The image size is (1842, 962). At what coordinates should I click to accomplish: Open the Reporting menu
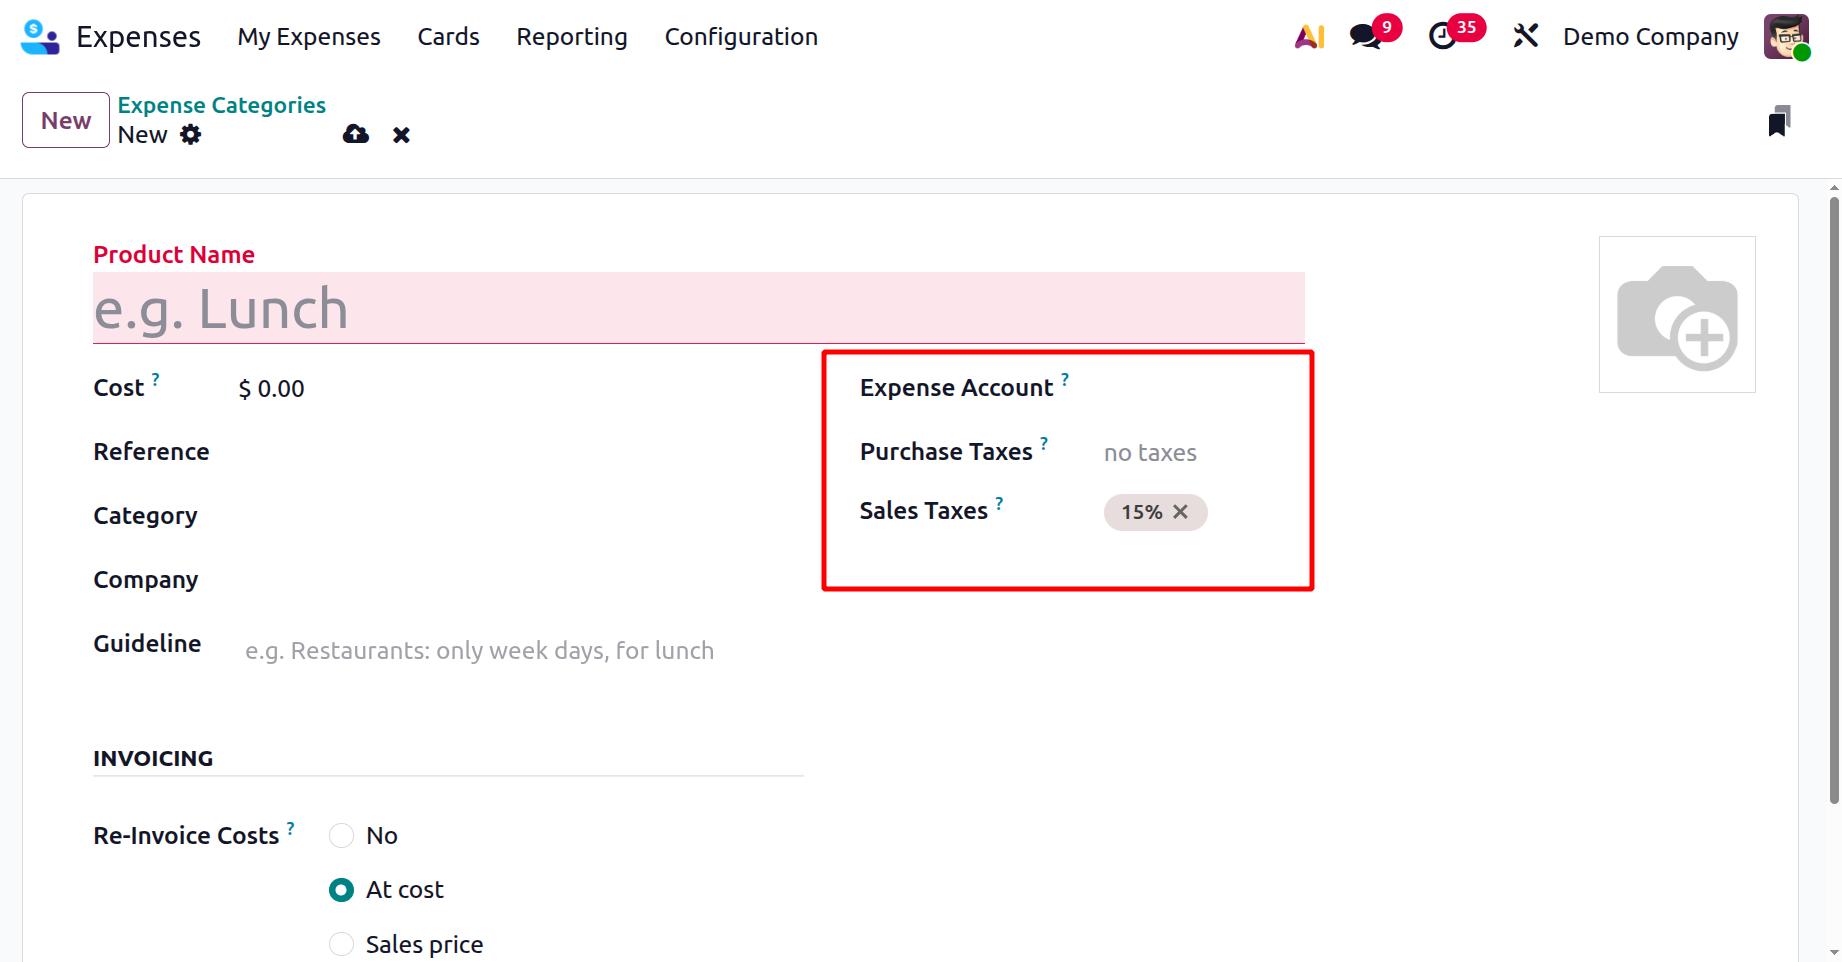[x=572, y=37]
